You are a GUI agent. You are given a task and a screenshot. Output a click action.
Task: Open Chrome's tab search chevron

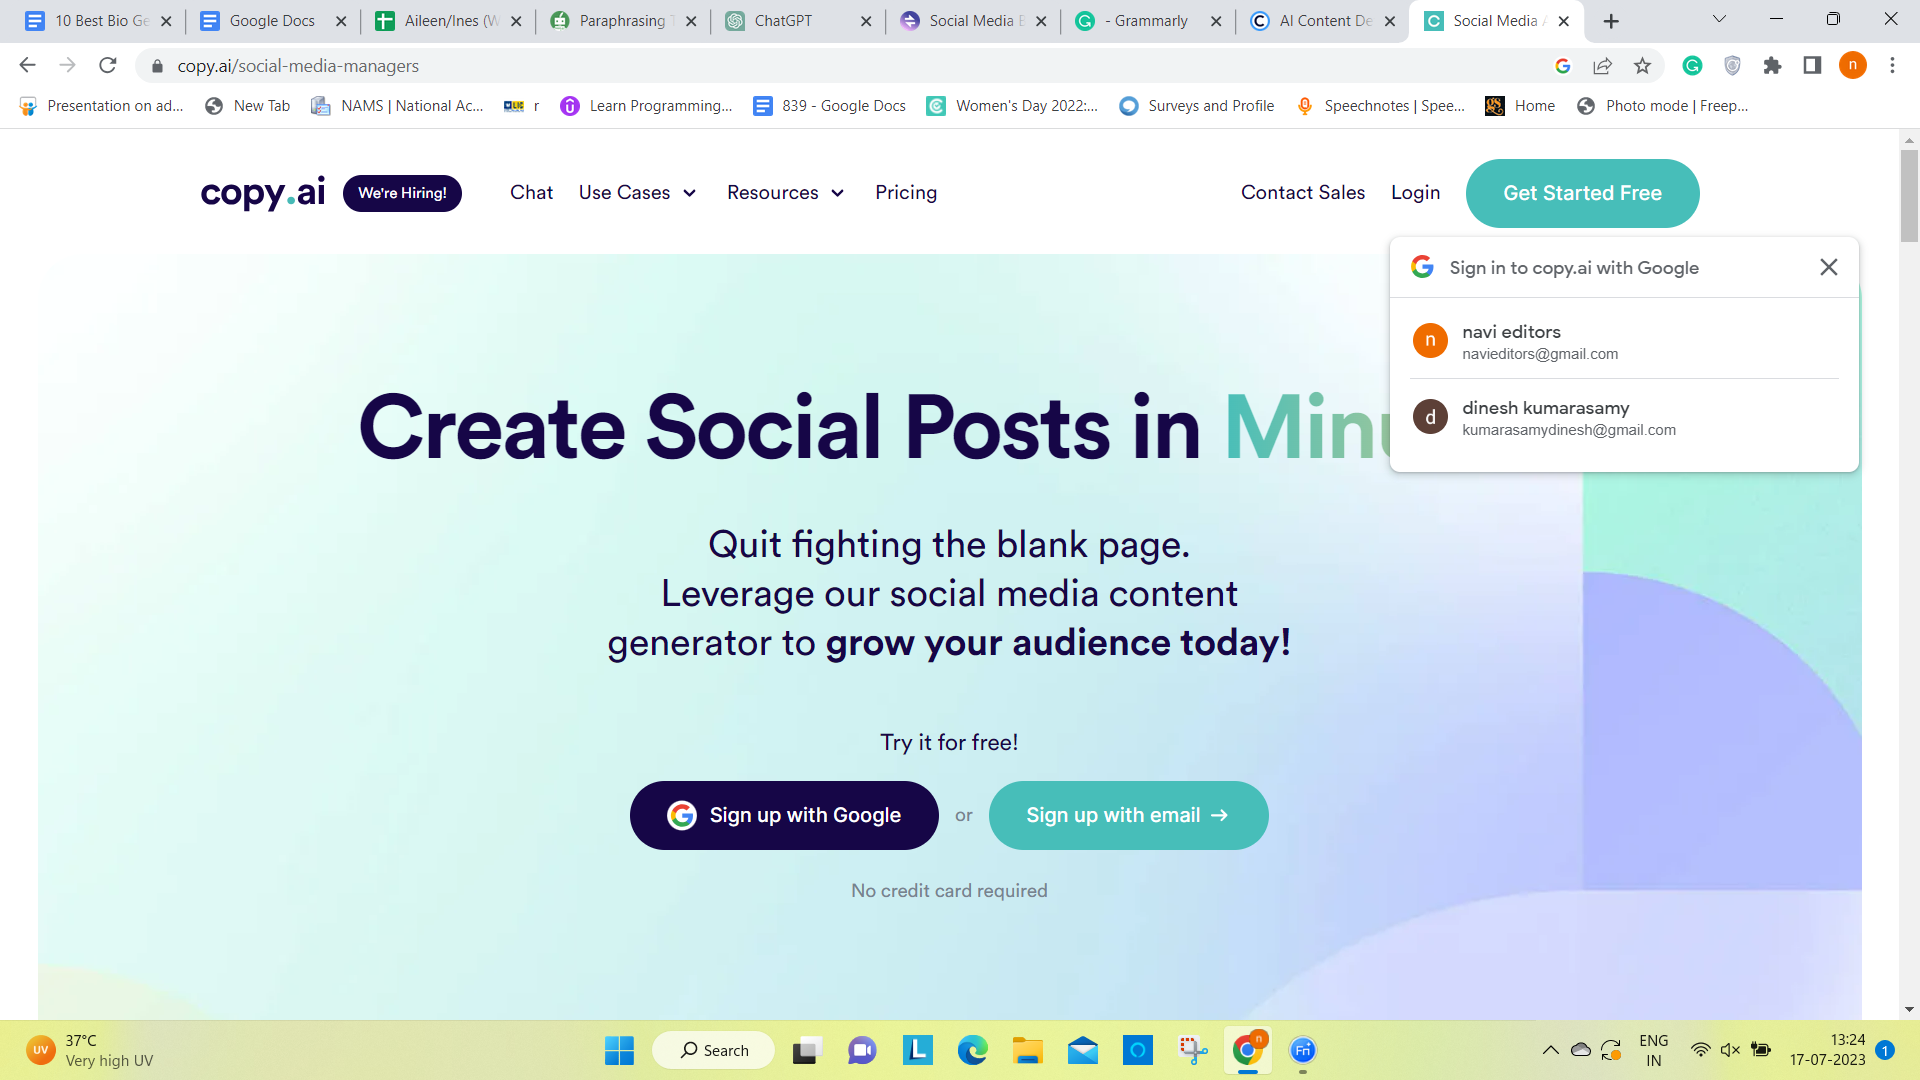(x=1717, y=19)
